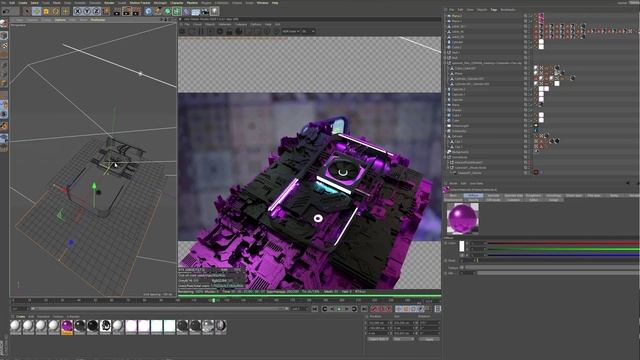The height and width of the screenshot is (360, 640).
Task: Open the File menu in main menu bar
Action: (4, 2)
